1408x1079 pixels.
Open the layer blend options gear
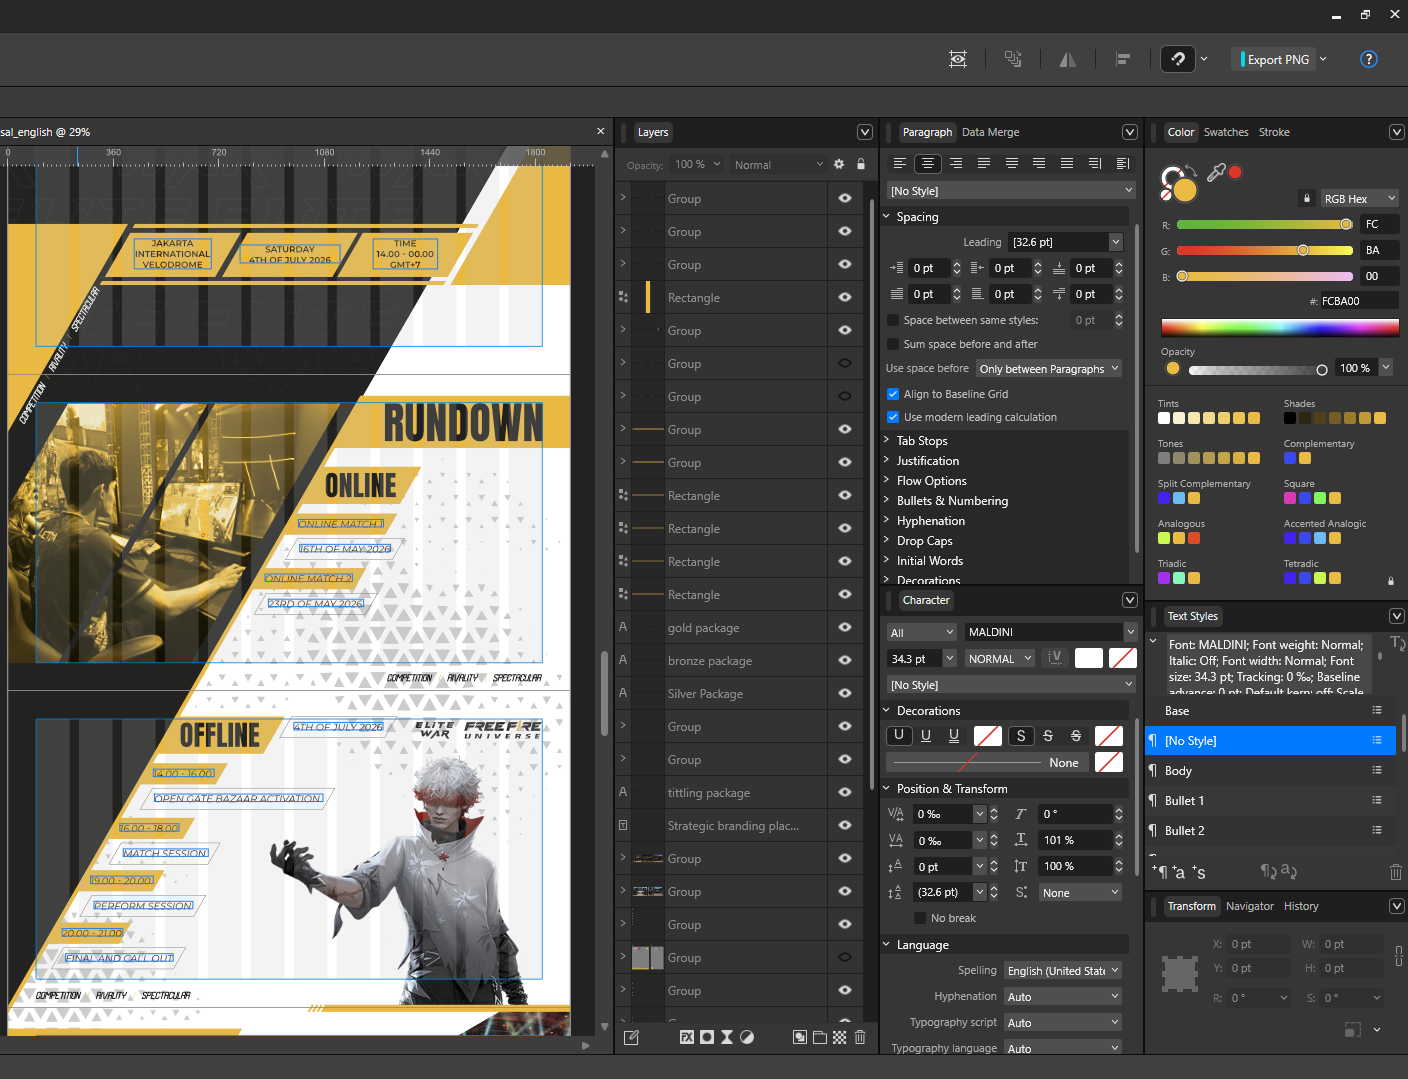click(x=839, y=164)
